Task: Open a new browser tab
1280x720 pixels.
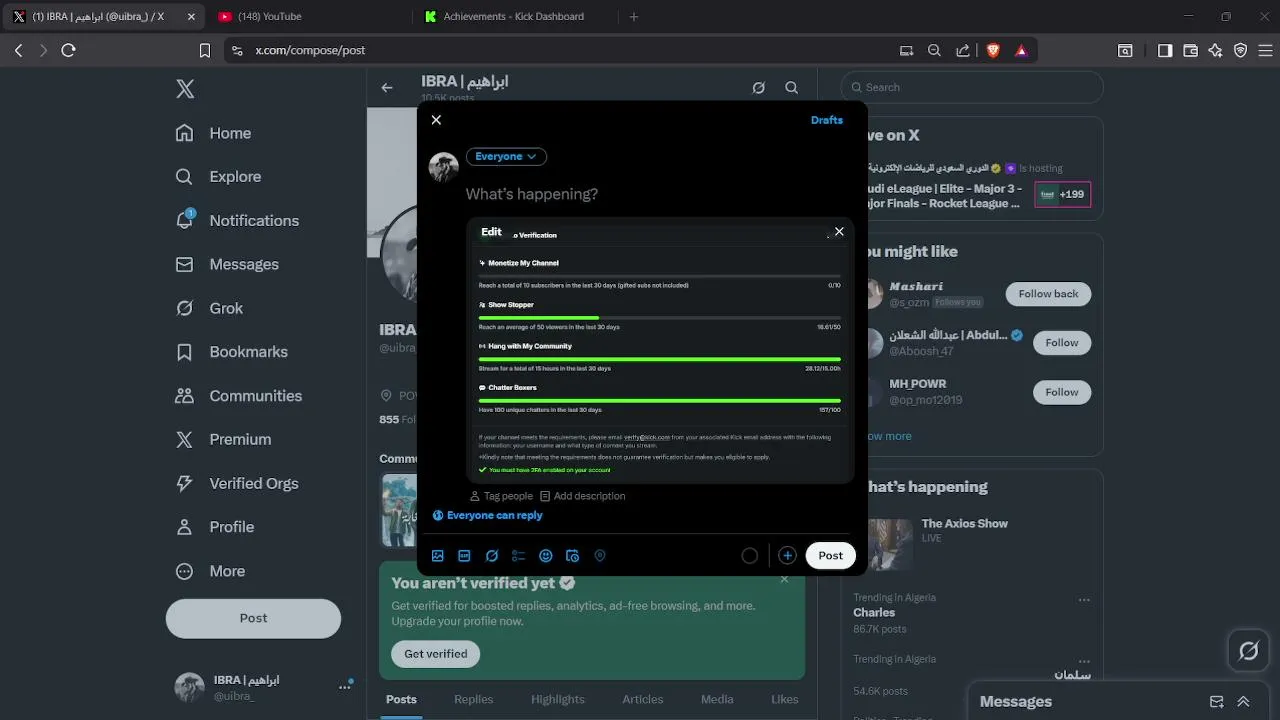Action: coord(633,16)
